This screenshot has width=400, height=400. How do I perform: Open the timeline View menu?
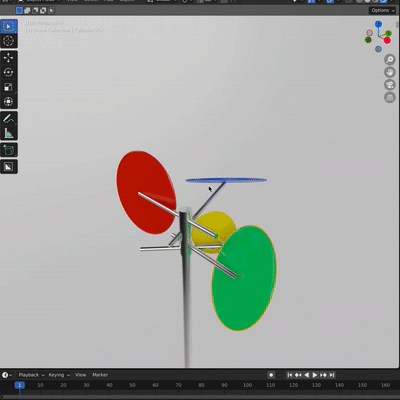[80, 375]
